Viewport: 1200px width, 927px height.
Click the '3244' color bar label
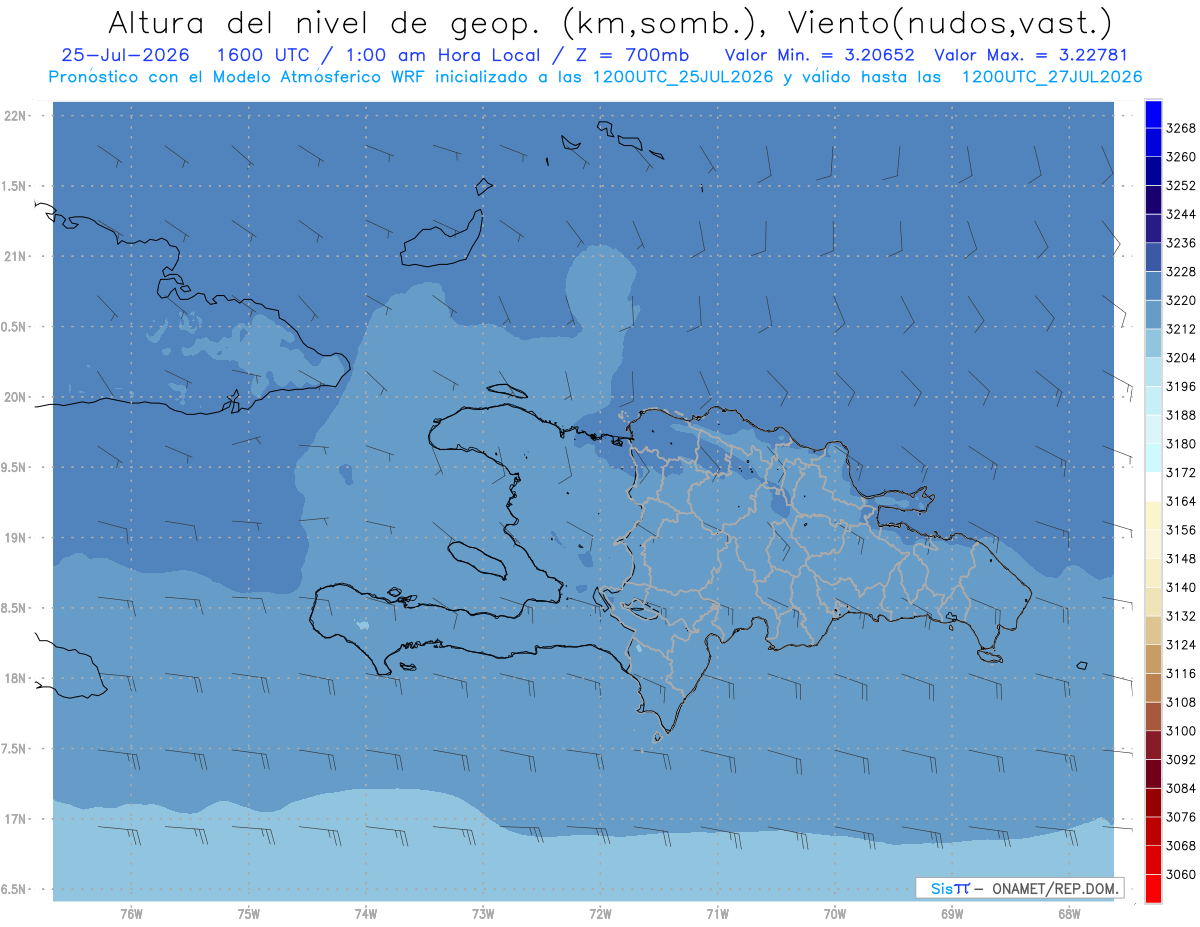point(1181,214)
